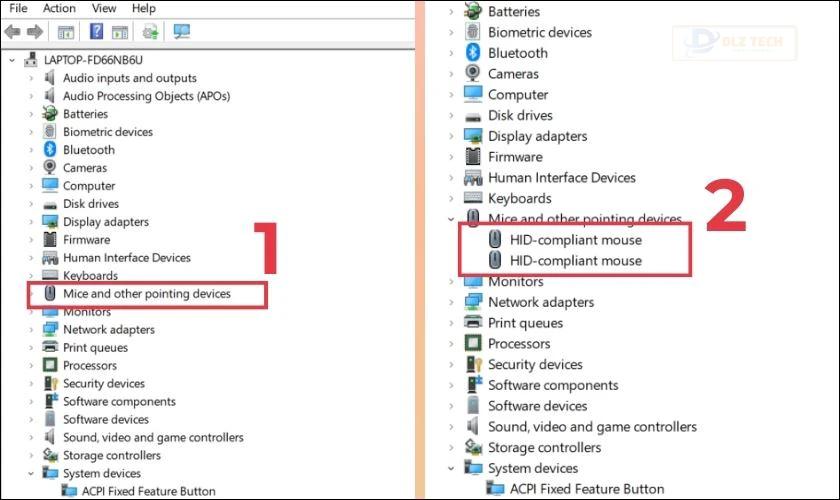Click the Mice and other pointing devices item boxed in red
Screen dimensions: 840x500
point(147,294)
